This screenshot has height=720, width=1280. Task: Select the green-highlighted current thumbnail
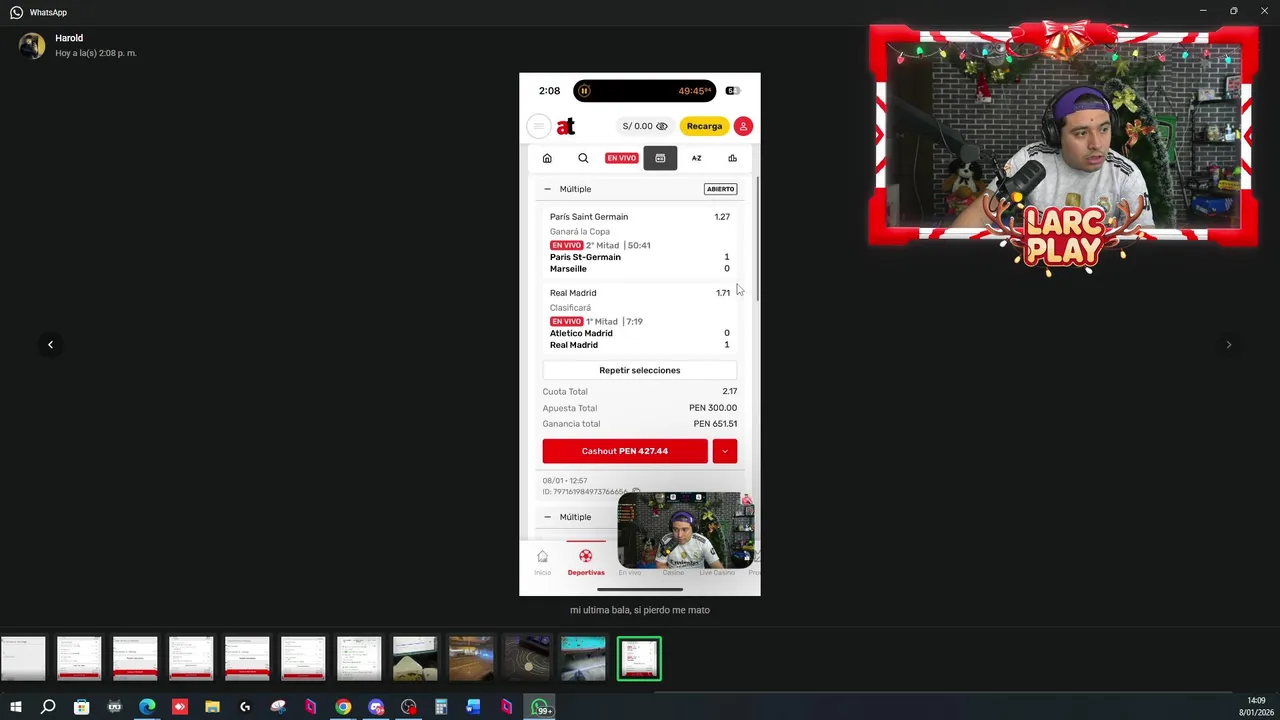(x=639, y=659)
